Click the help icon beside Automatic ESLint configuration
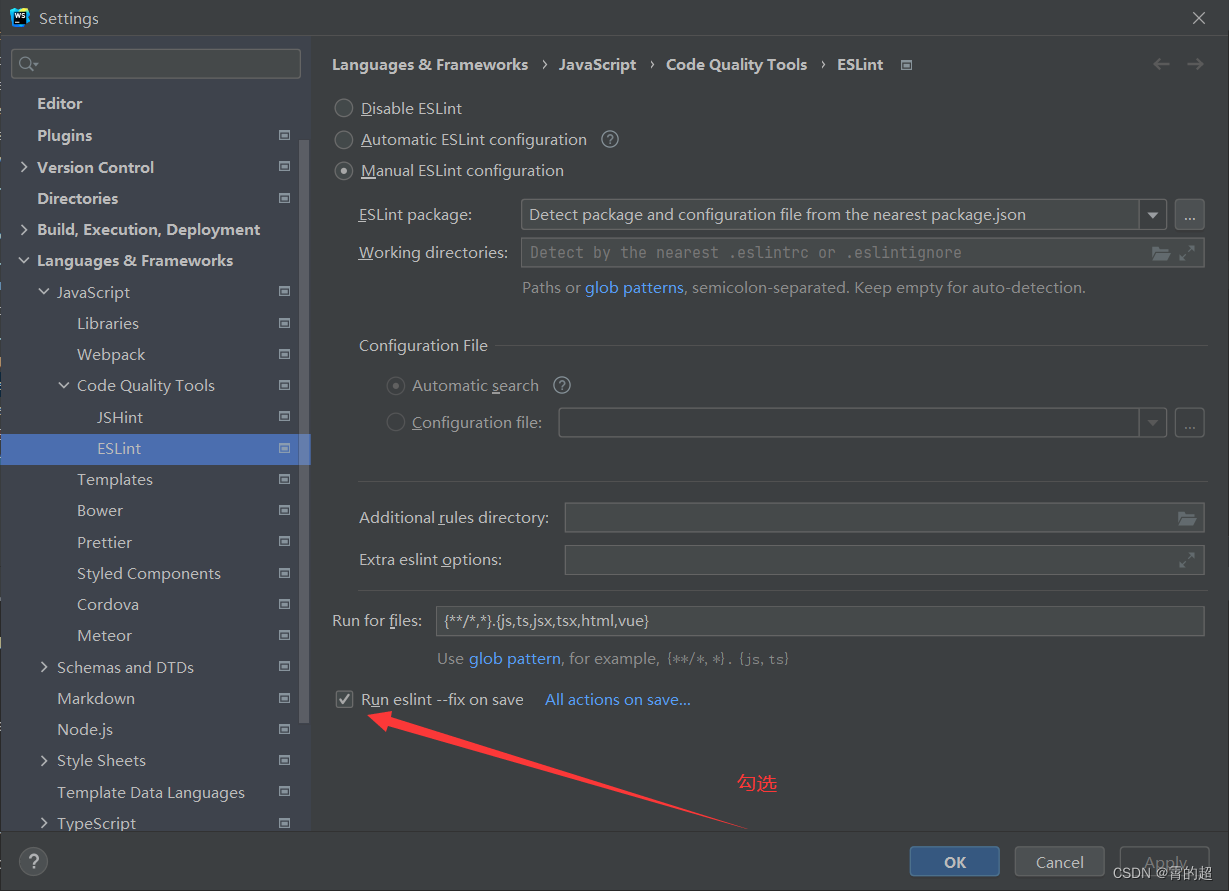The image size is (1229, 891). click(610, 139)
